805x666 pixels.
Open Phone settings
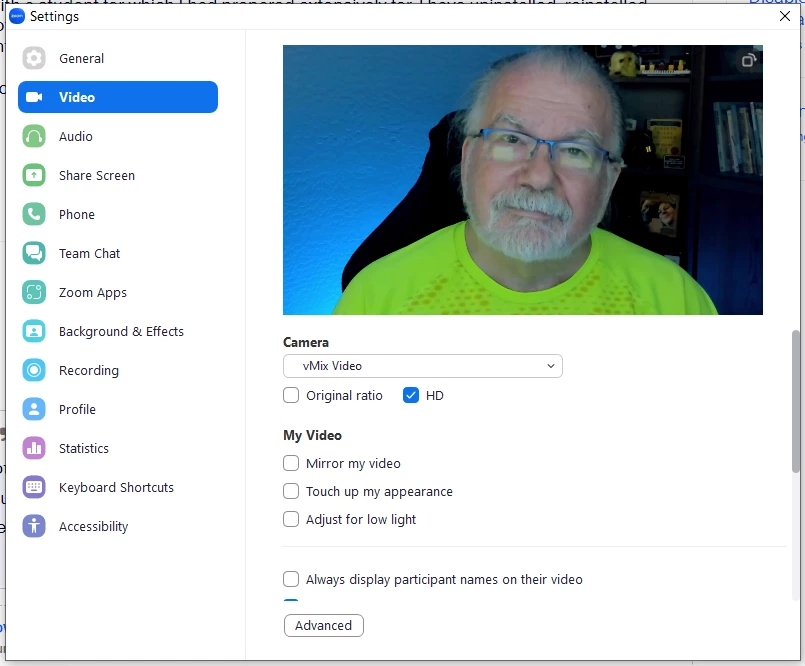coord(118,214)
